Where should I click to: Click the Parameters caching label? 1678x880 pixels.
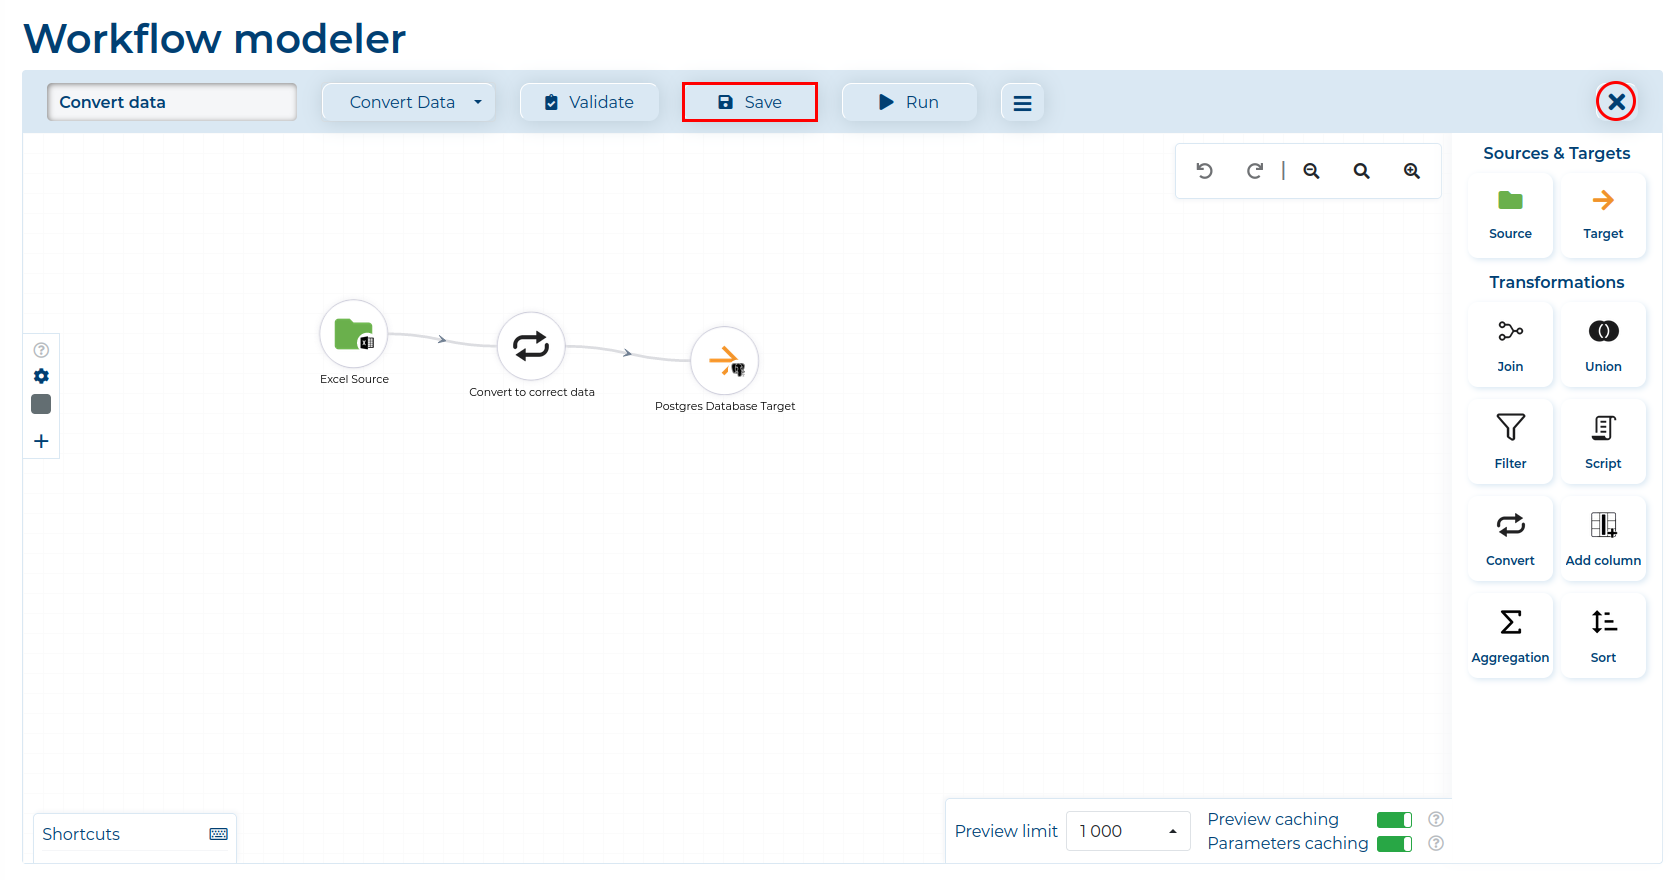pyautogui.click(x=1287, y=843)
